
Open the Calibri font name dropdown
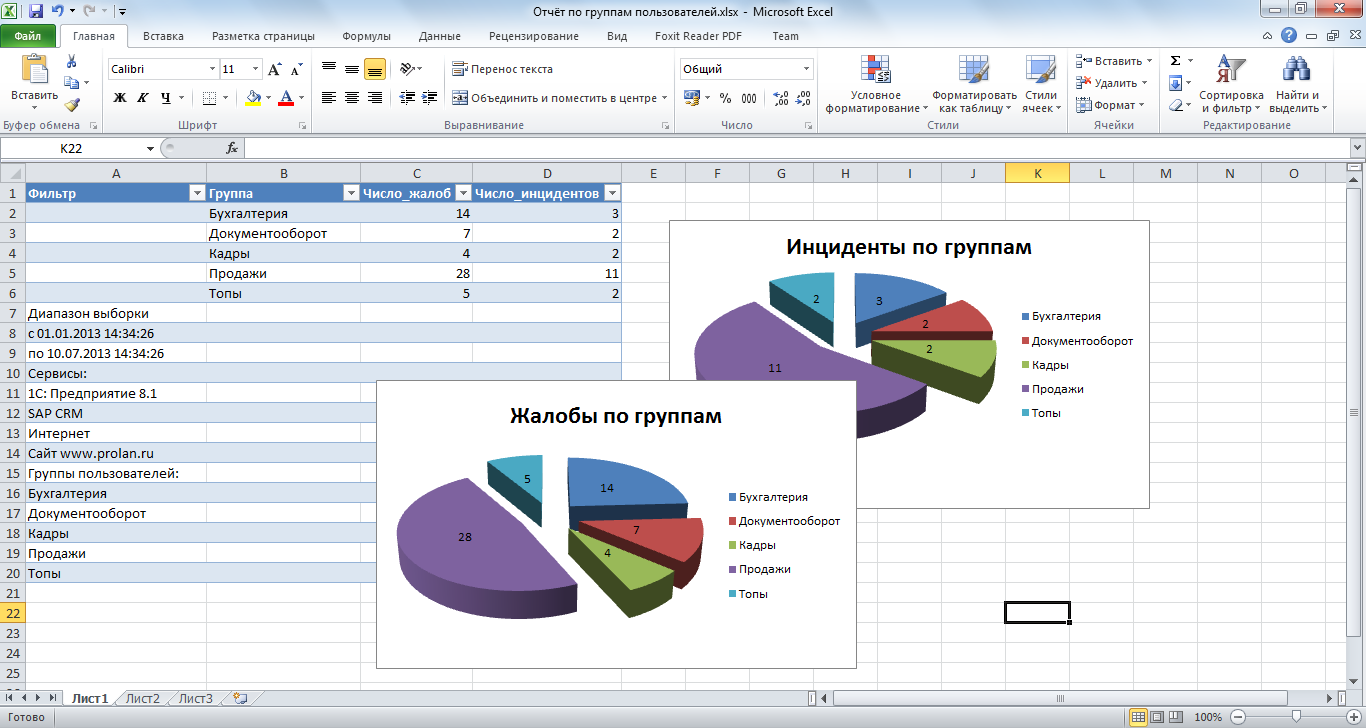[212, 69]
